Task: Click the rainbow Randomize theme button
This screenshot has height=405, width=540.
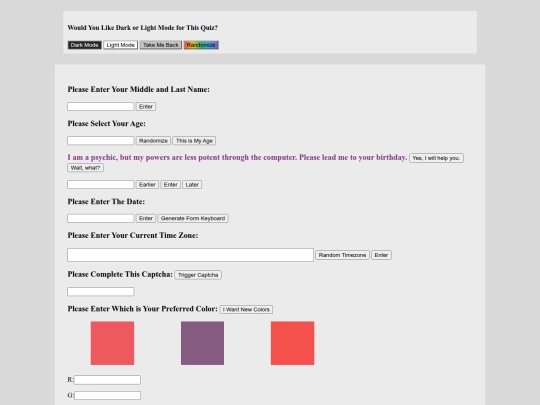Action: tap(201, 45)
